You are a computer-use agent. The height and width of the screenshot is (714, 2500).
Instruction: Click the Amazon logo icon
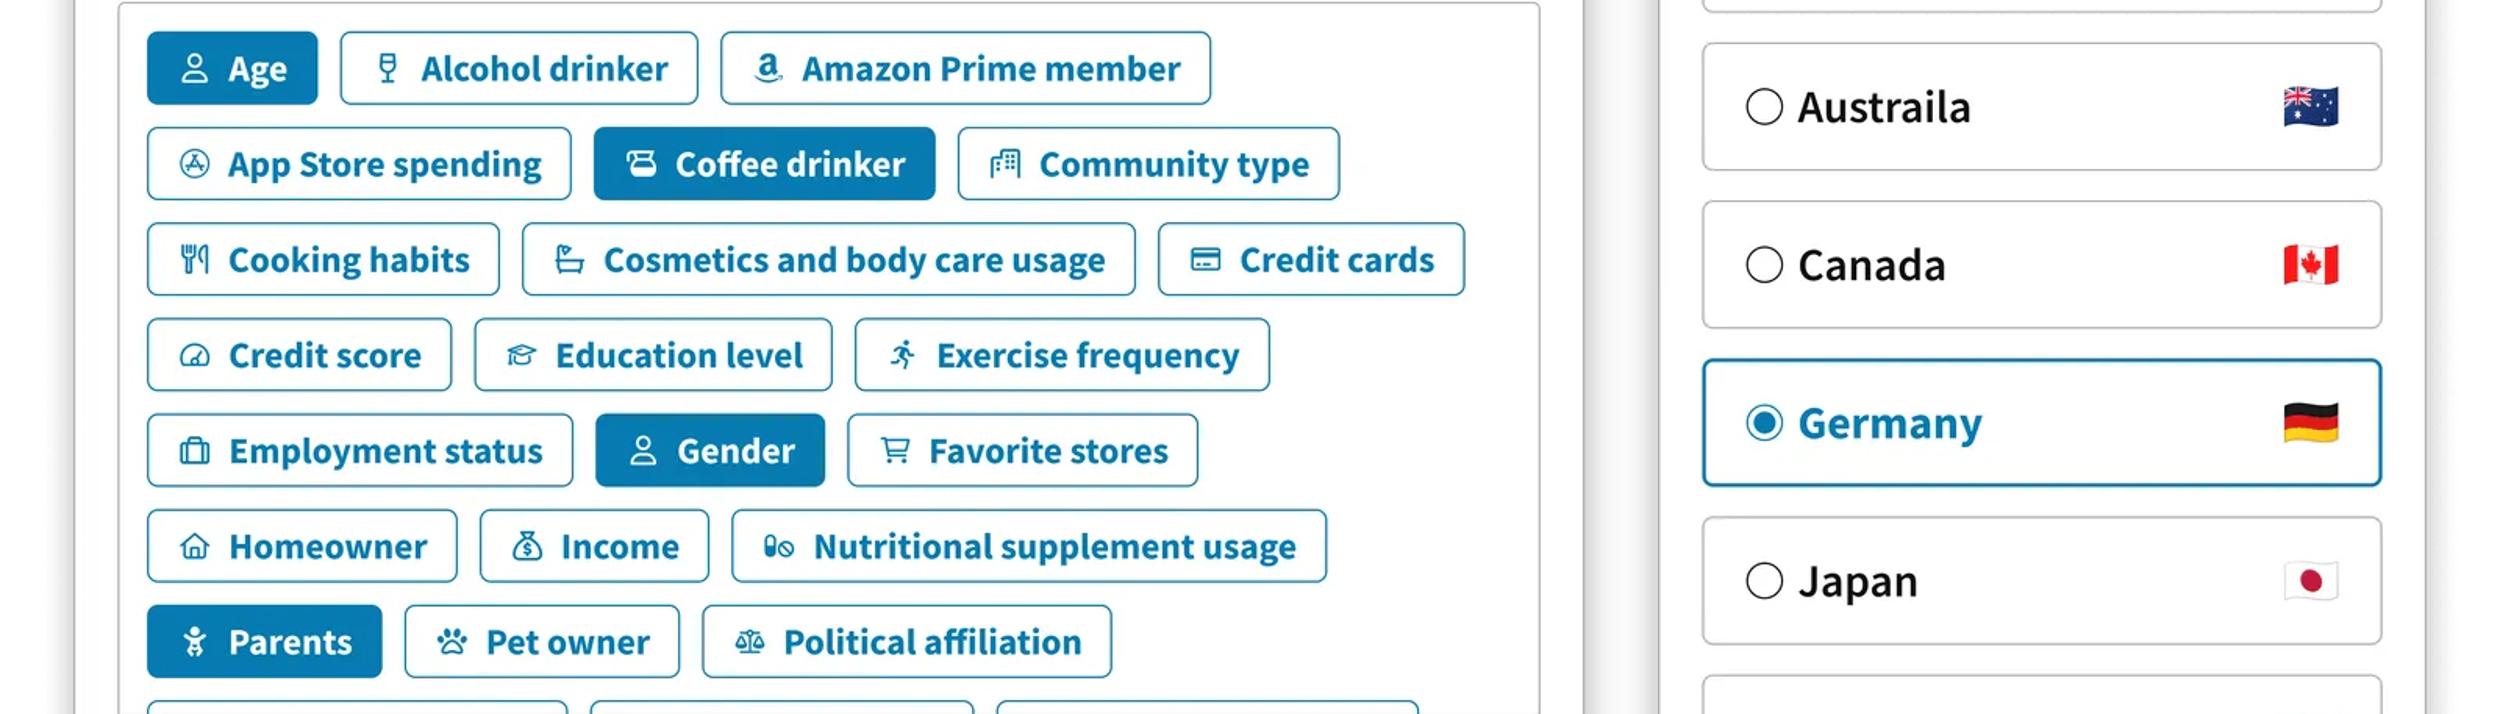pyautogui.click(x=768, y=68)
